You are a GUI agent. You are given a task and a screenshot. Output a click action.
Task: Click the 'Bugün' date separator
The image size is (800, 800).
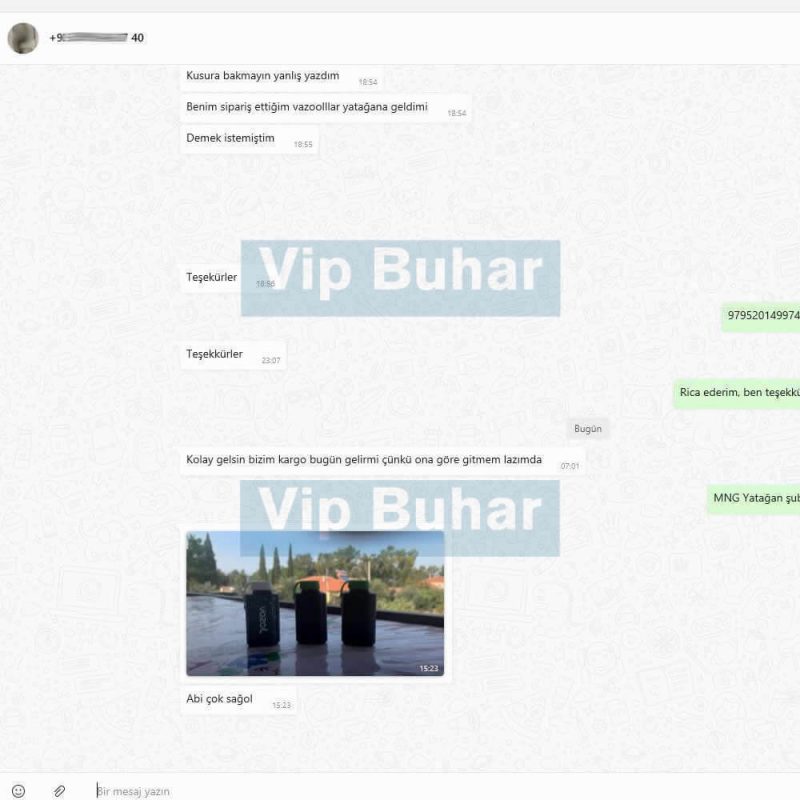pos(588,429)
